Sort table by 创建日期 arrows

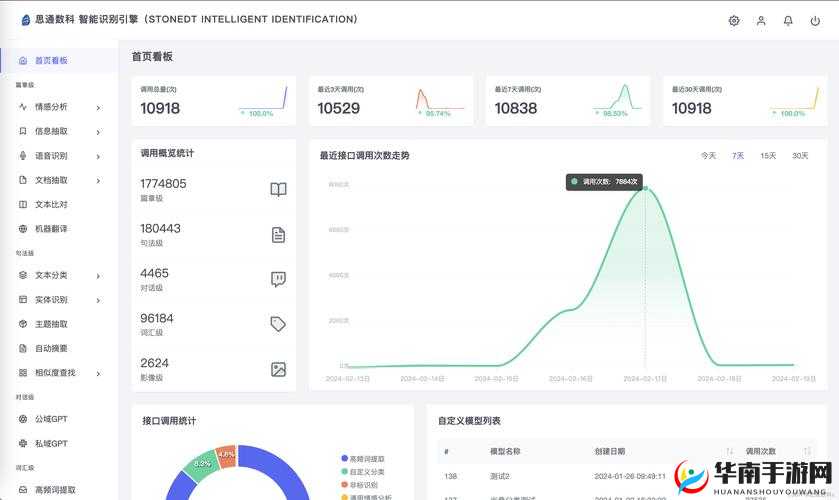tap(730, 451)
